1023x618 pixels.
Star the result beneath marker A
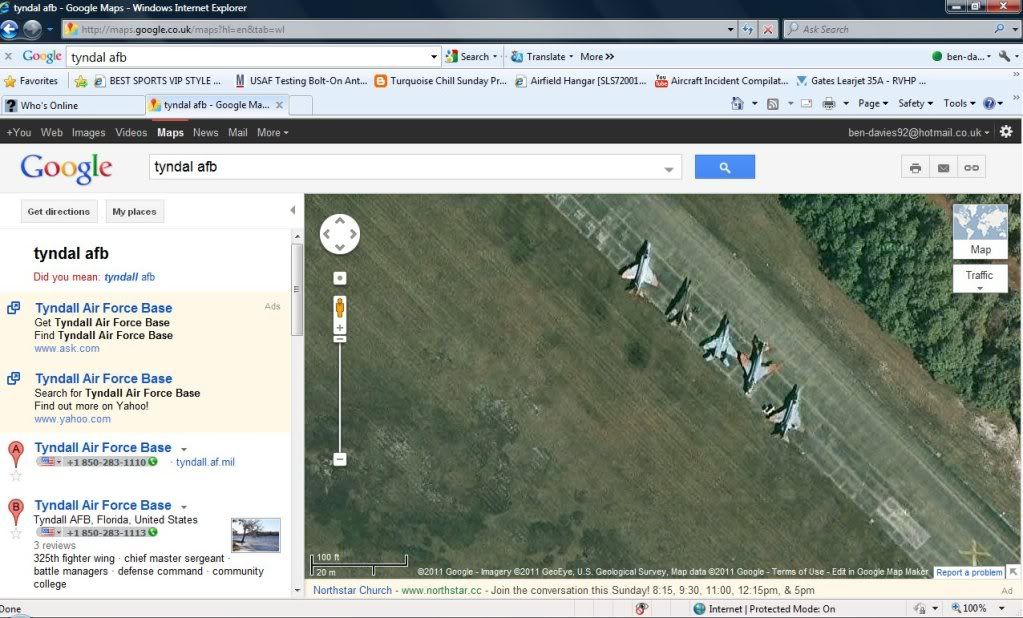click(x=16, y=476)
